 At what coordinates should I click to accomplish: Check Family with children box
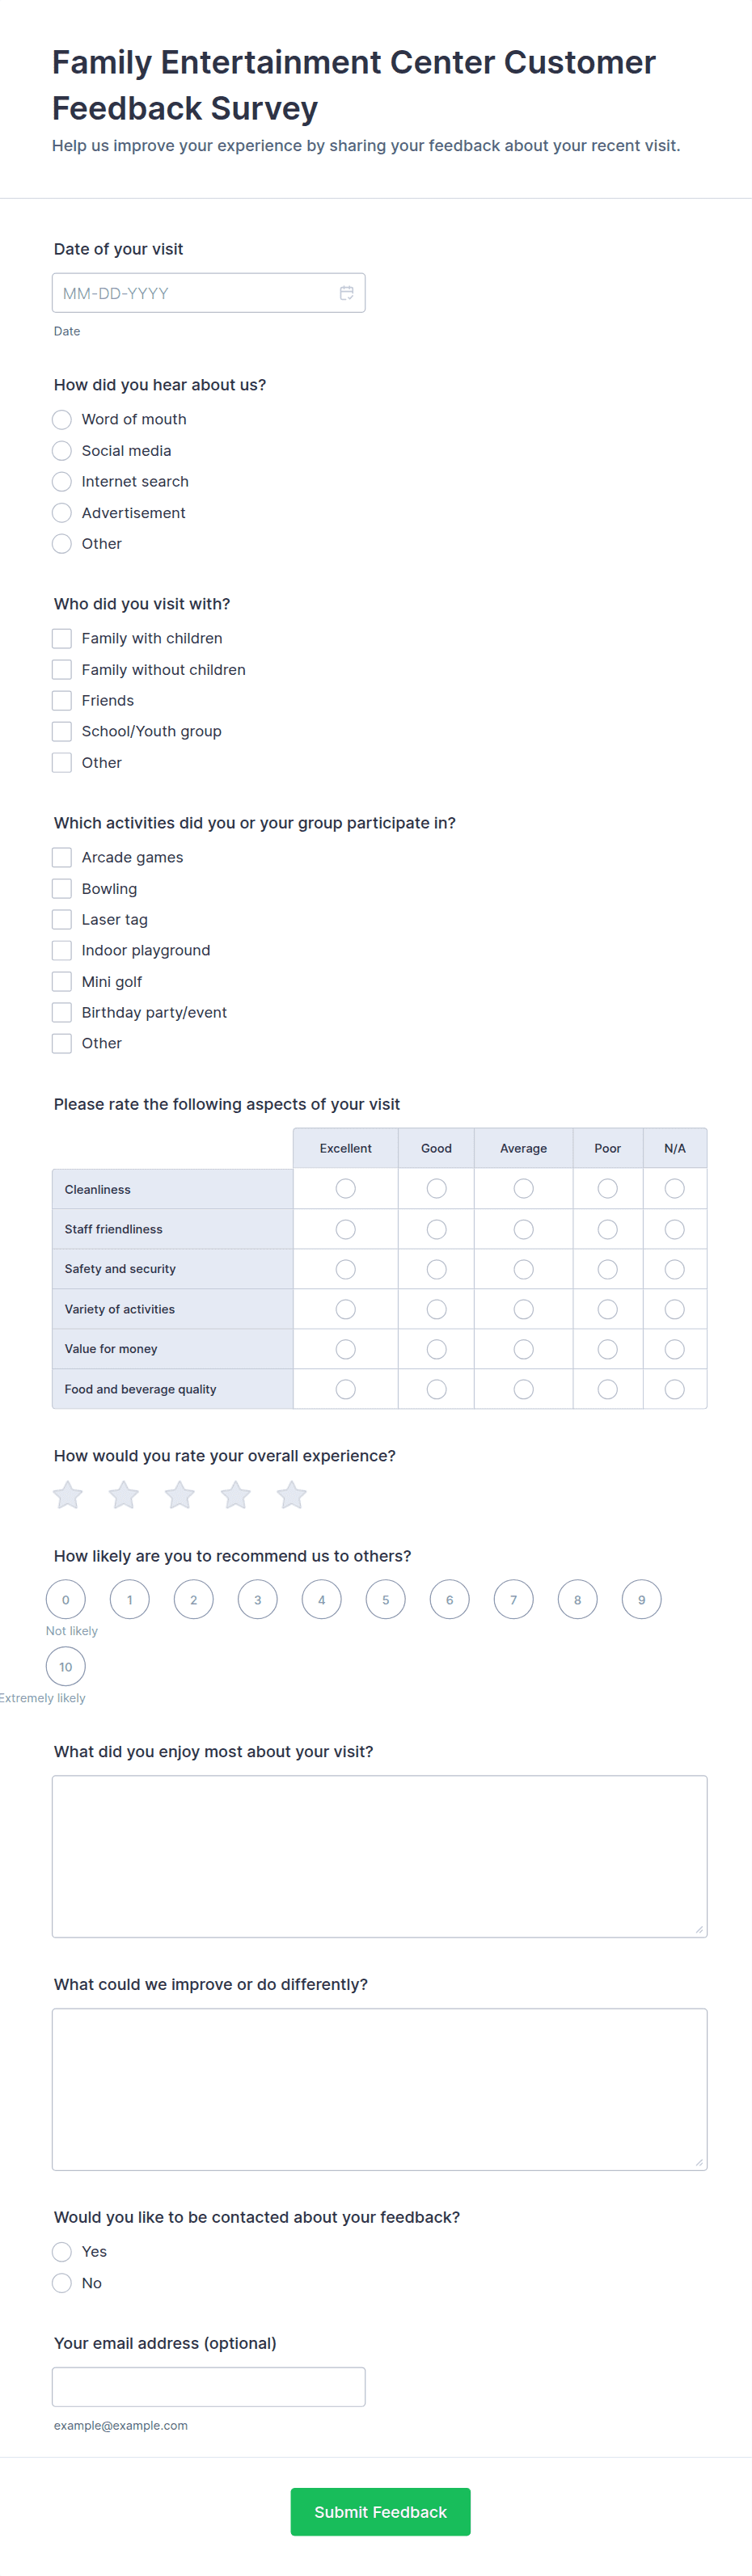(x=62, y=638)
